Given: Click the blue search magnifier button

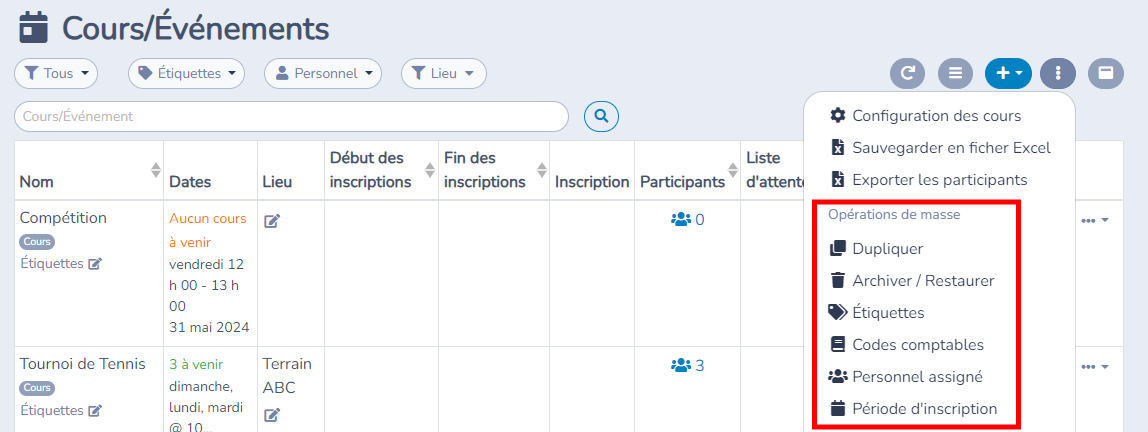Looking at the screenshot, I should click(x=601, y=116).
